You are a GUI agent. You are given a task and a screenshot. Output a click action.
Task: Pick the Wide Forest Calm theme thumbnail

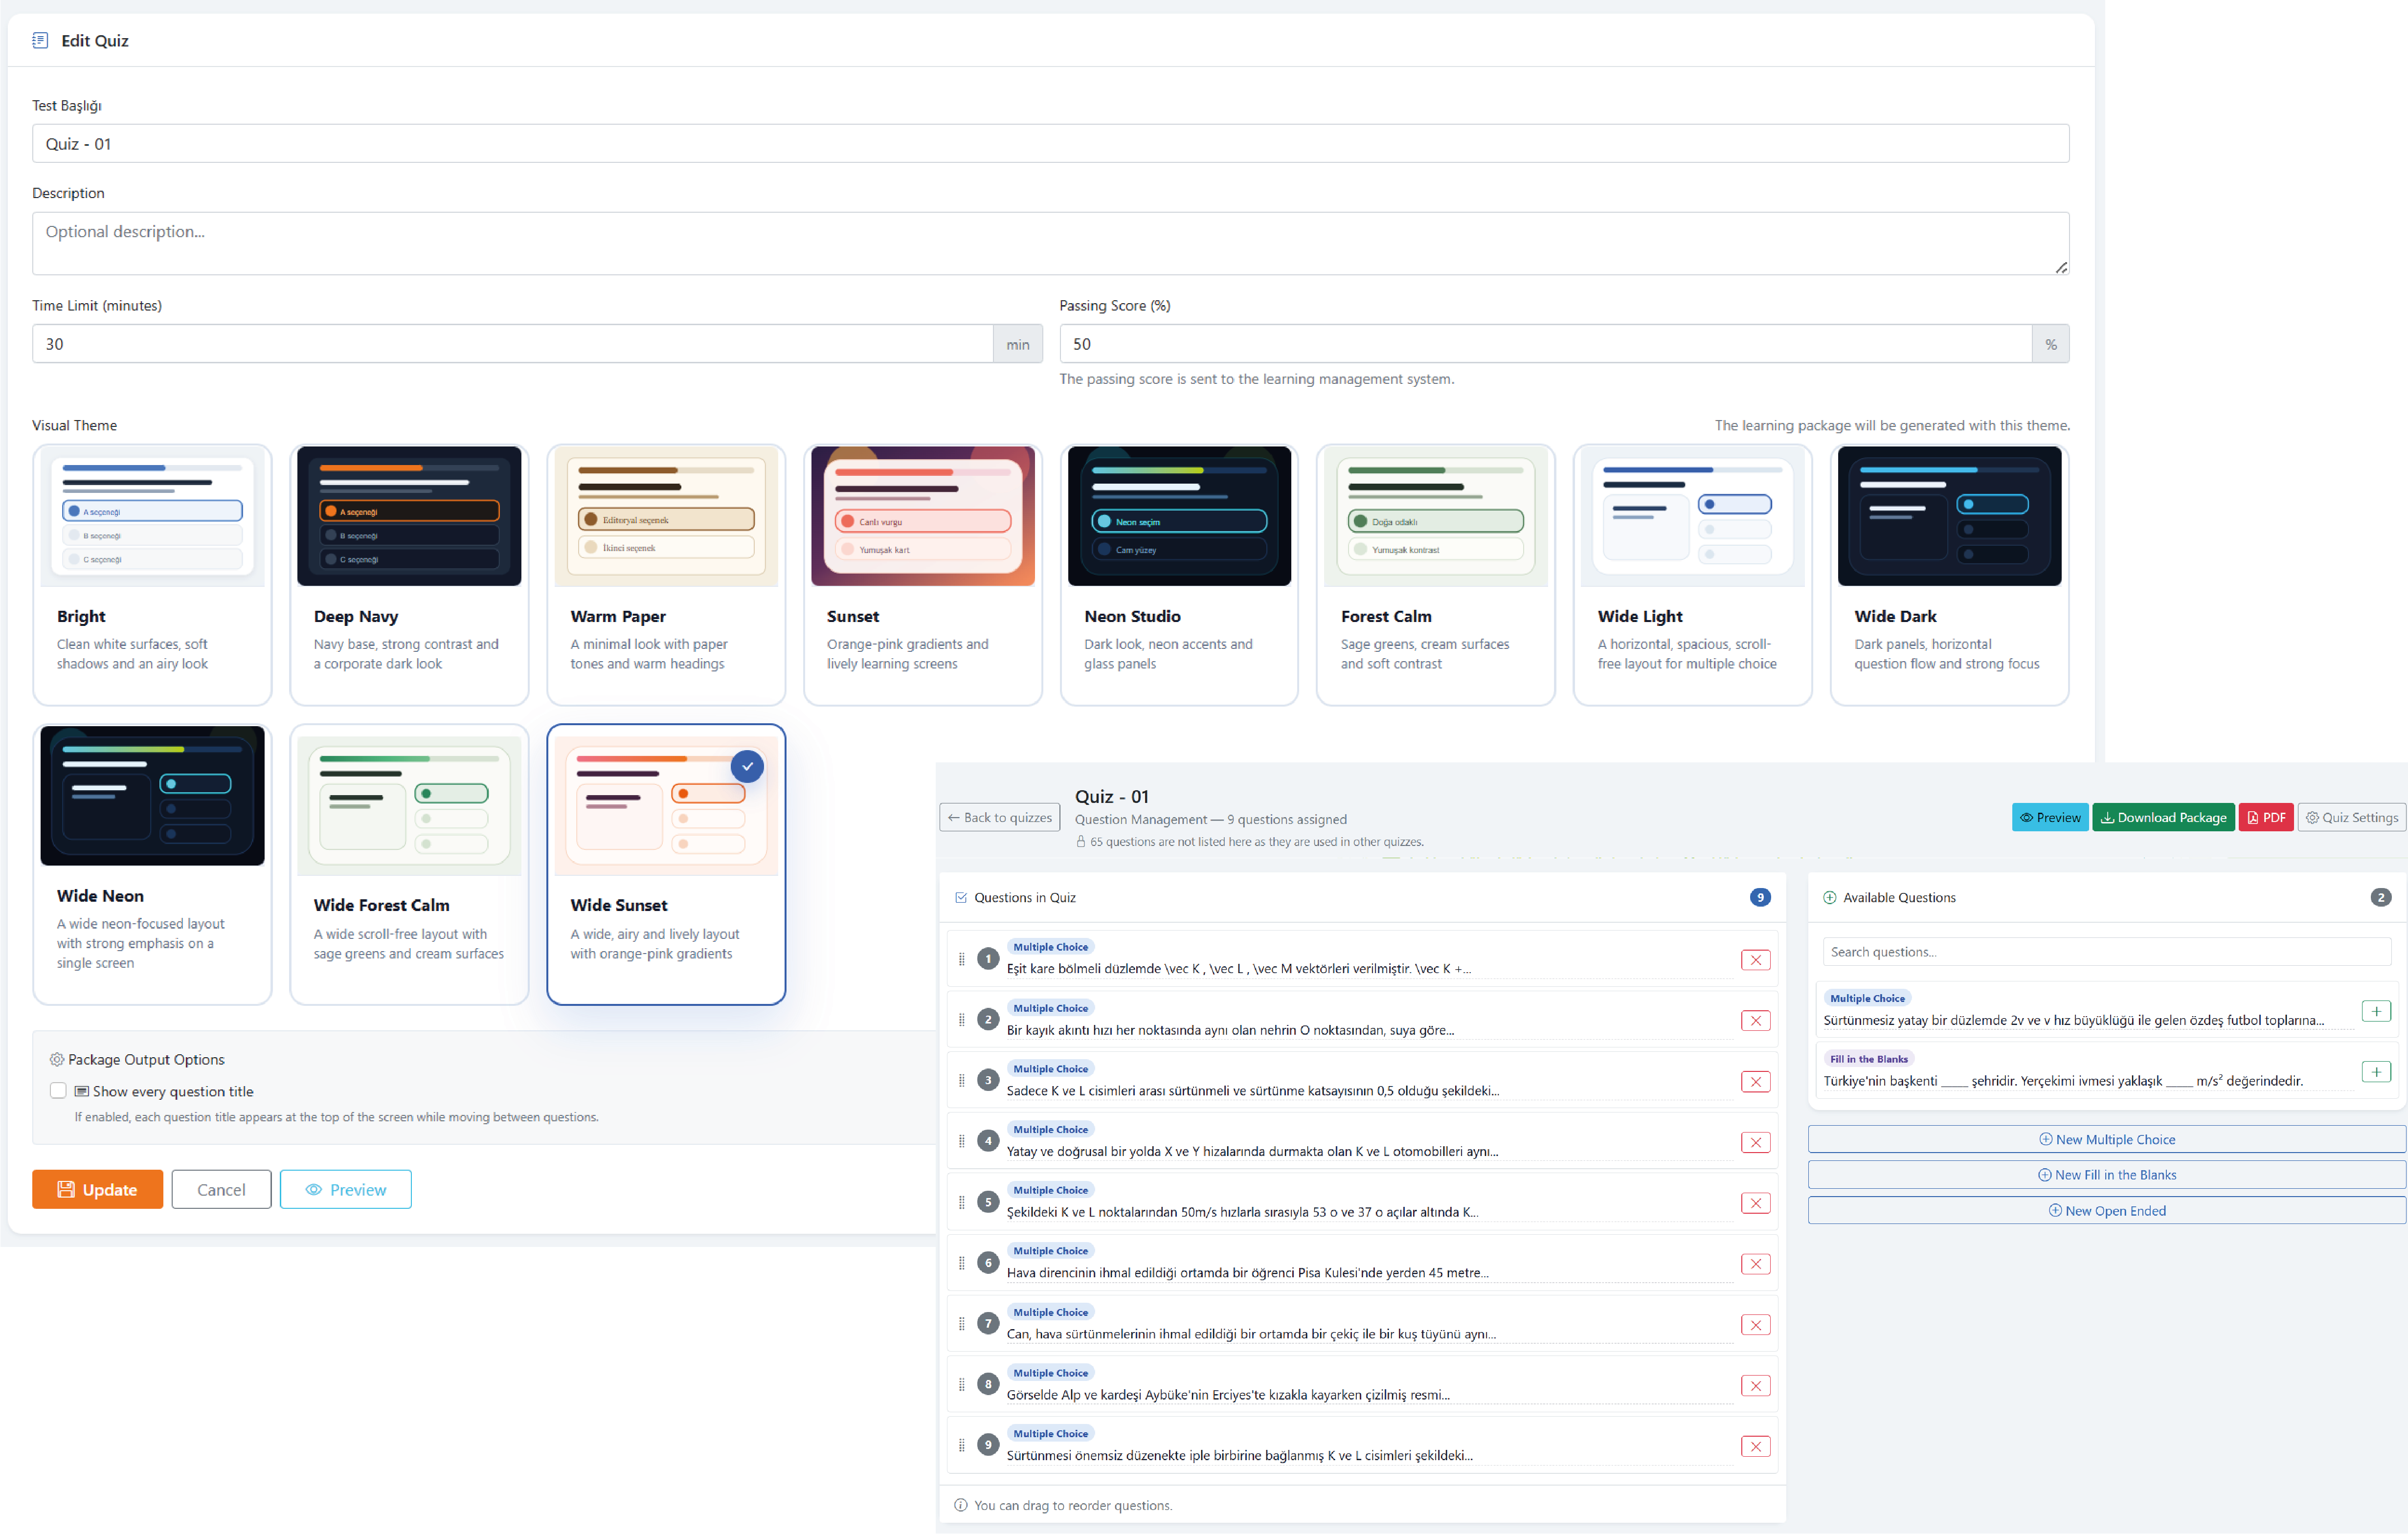409,805
